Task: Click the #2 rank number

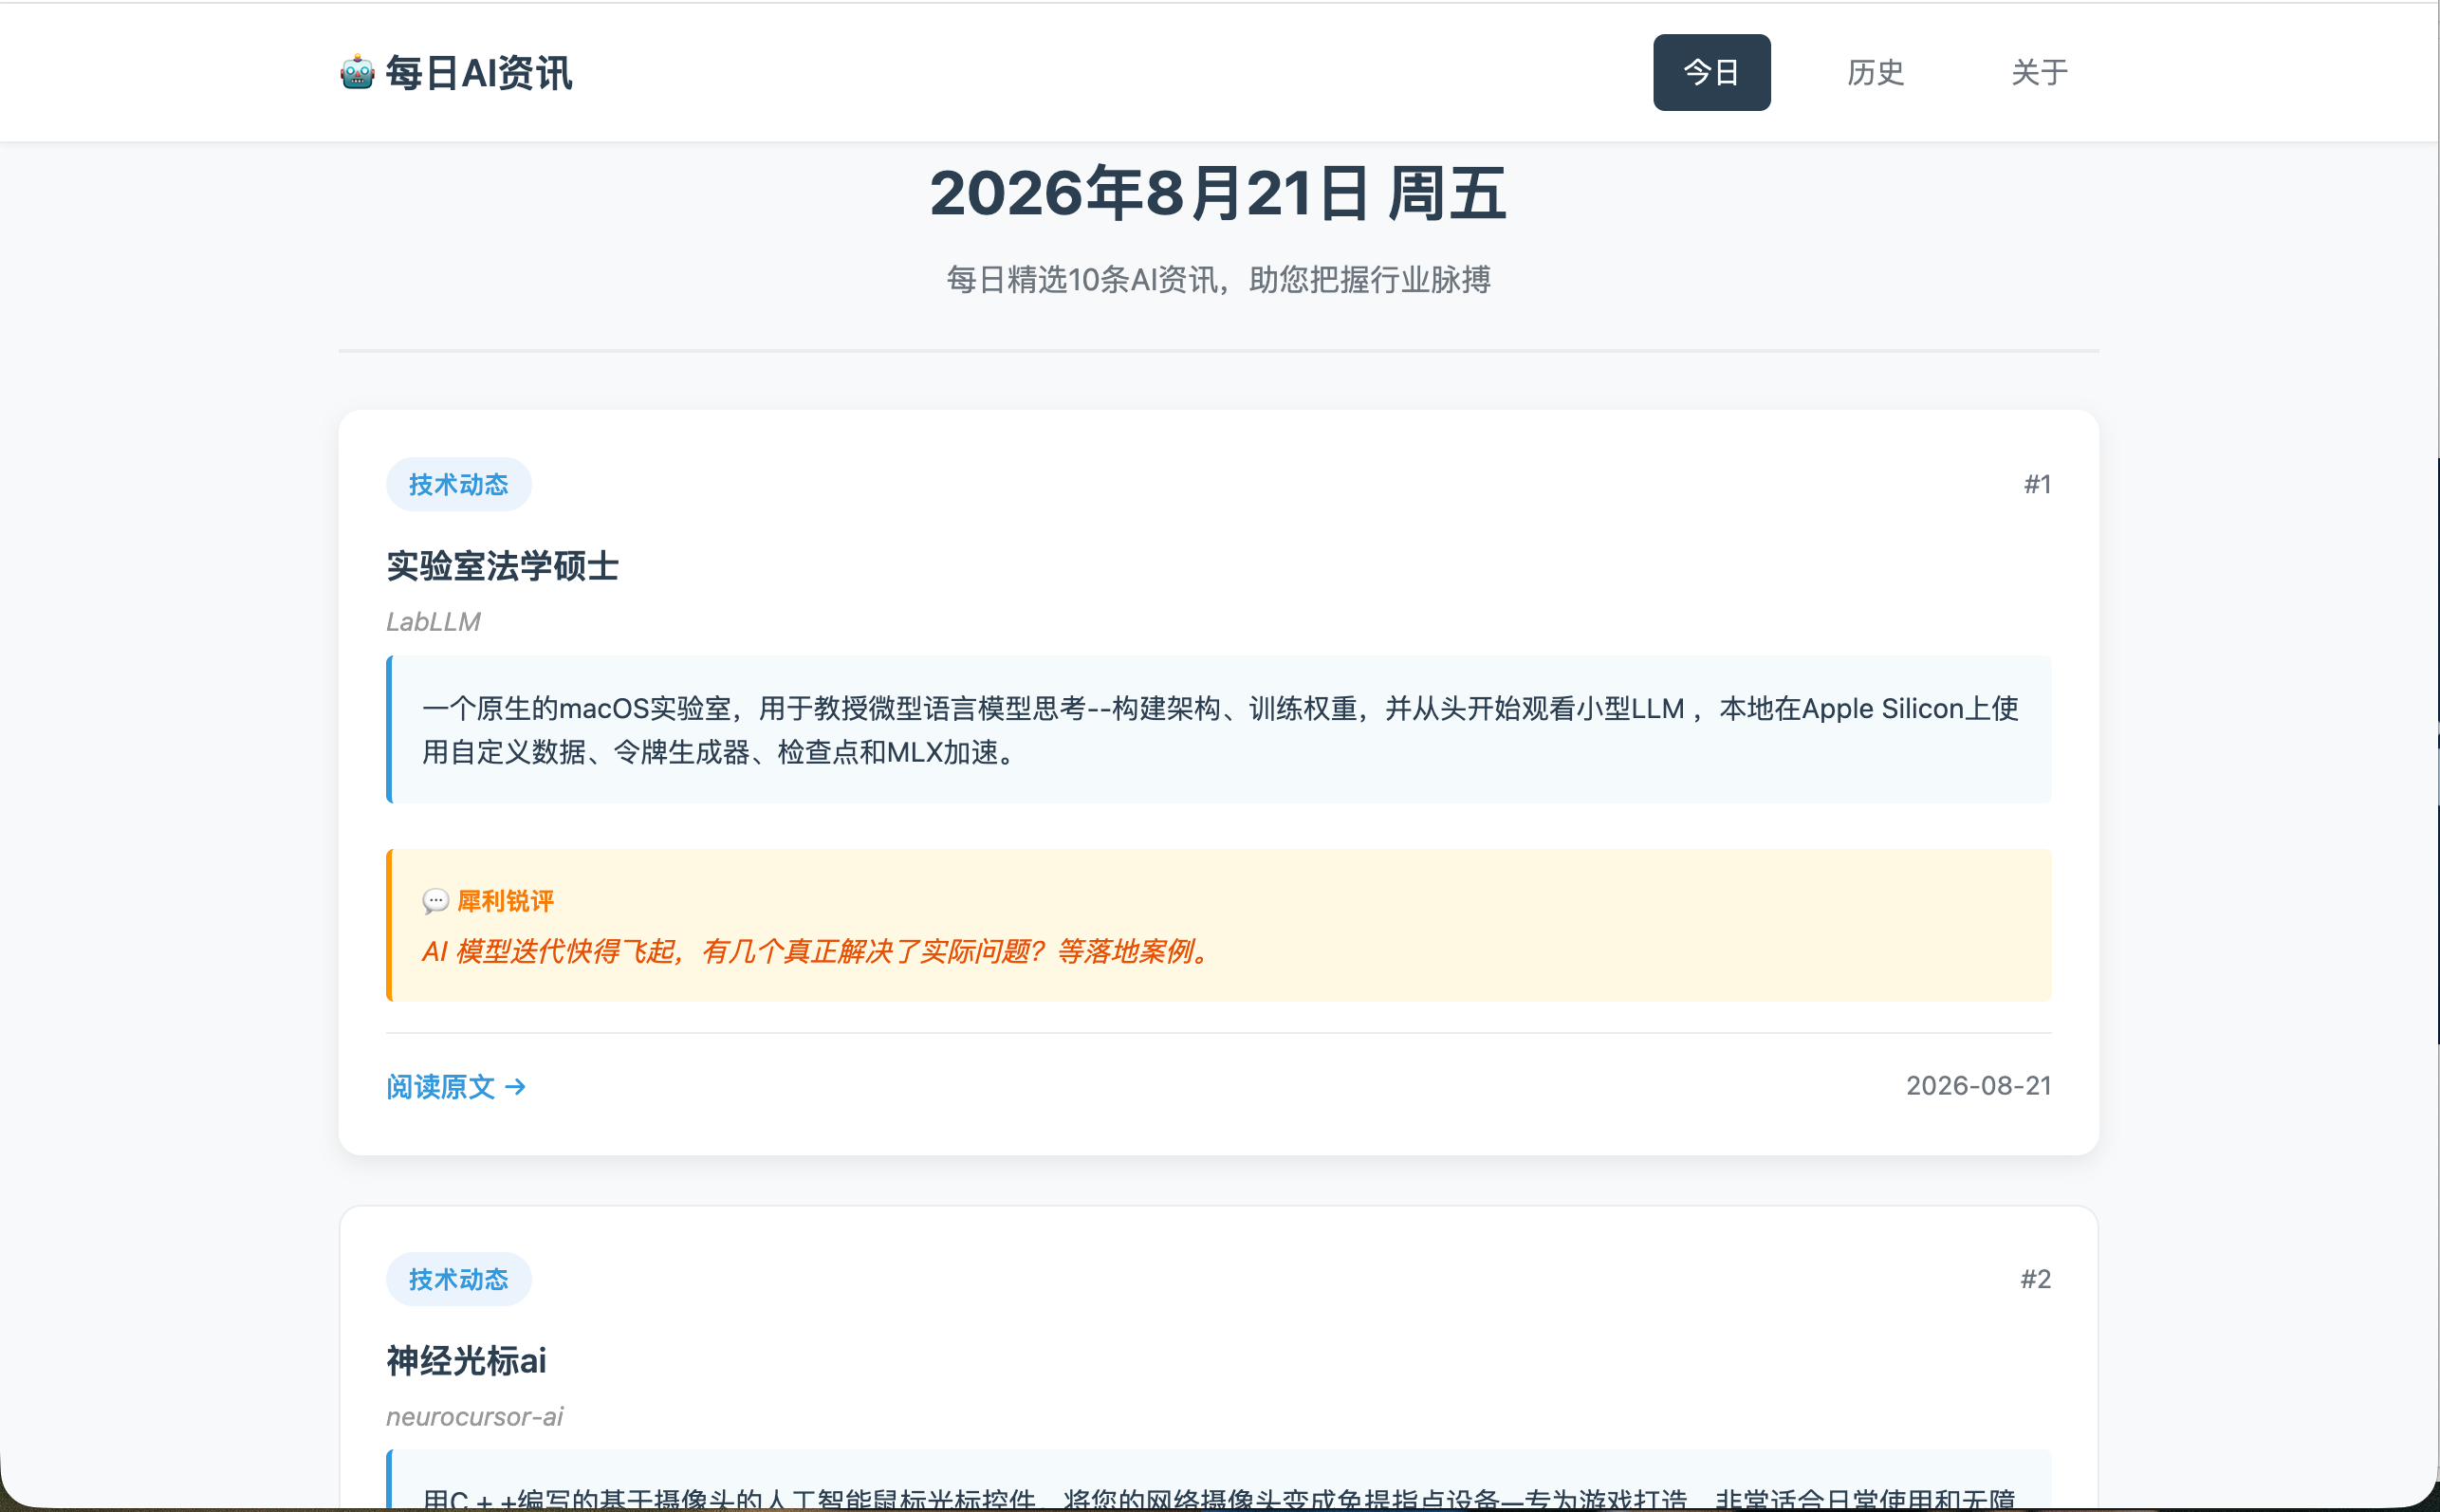Action: point(2035,1279)
